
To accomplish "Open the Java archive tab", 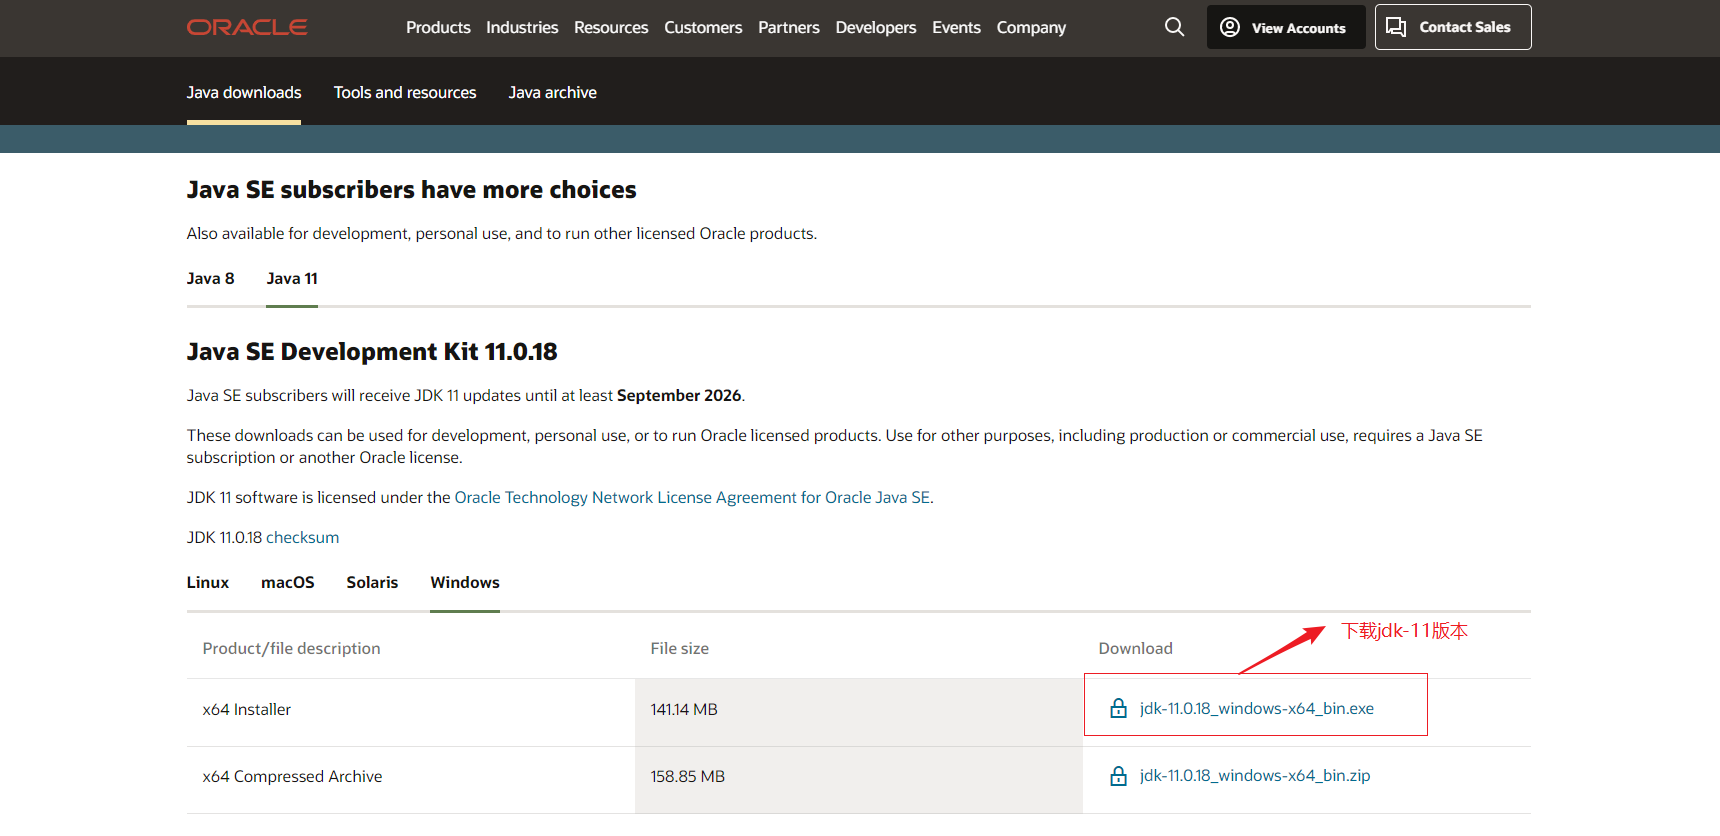I will pyautogui.click(x=552, y=92).
